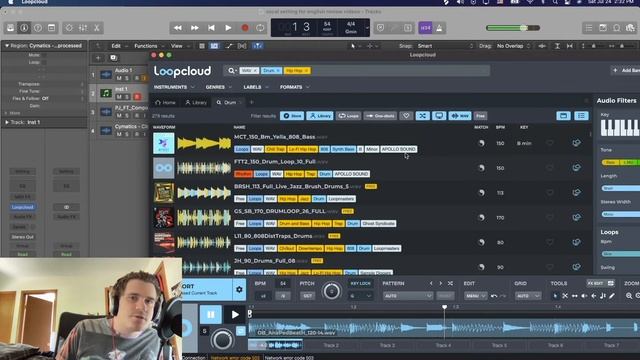Click the Logic Pro record button
The width and height of the screenshot is (640, 360).
tap(245, 28)
